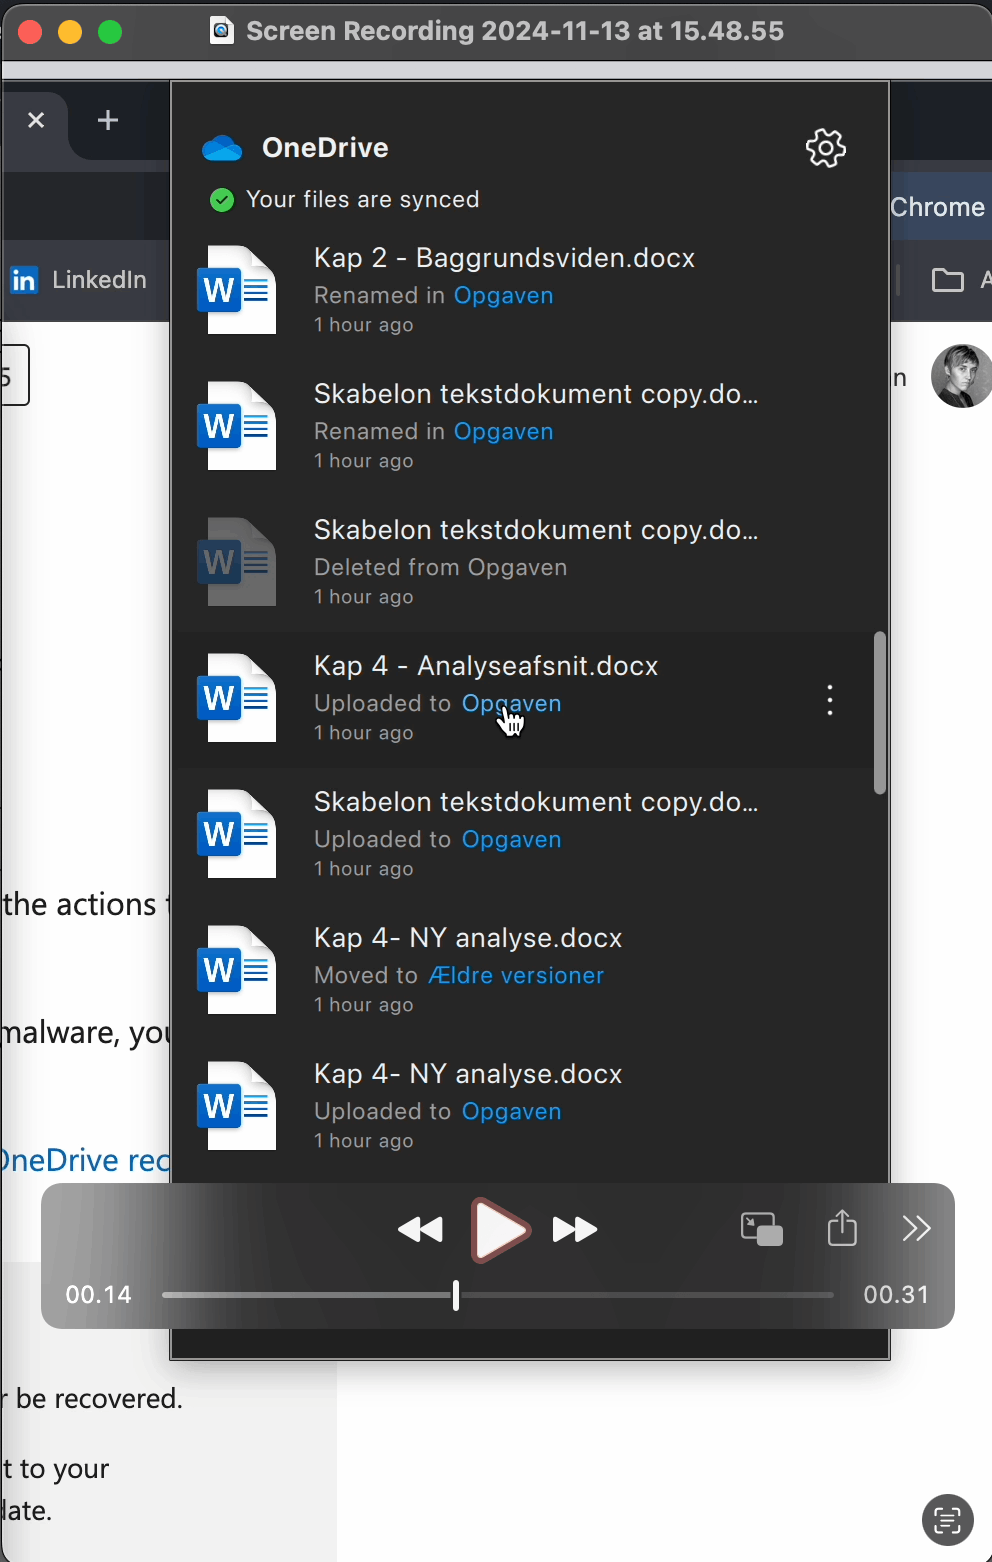
Task: Open Word icon for Kap 2 - Baggrundsviden.docx
Action: click(x=237, y=290)
